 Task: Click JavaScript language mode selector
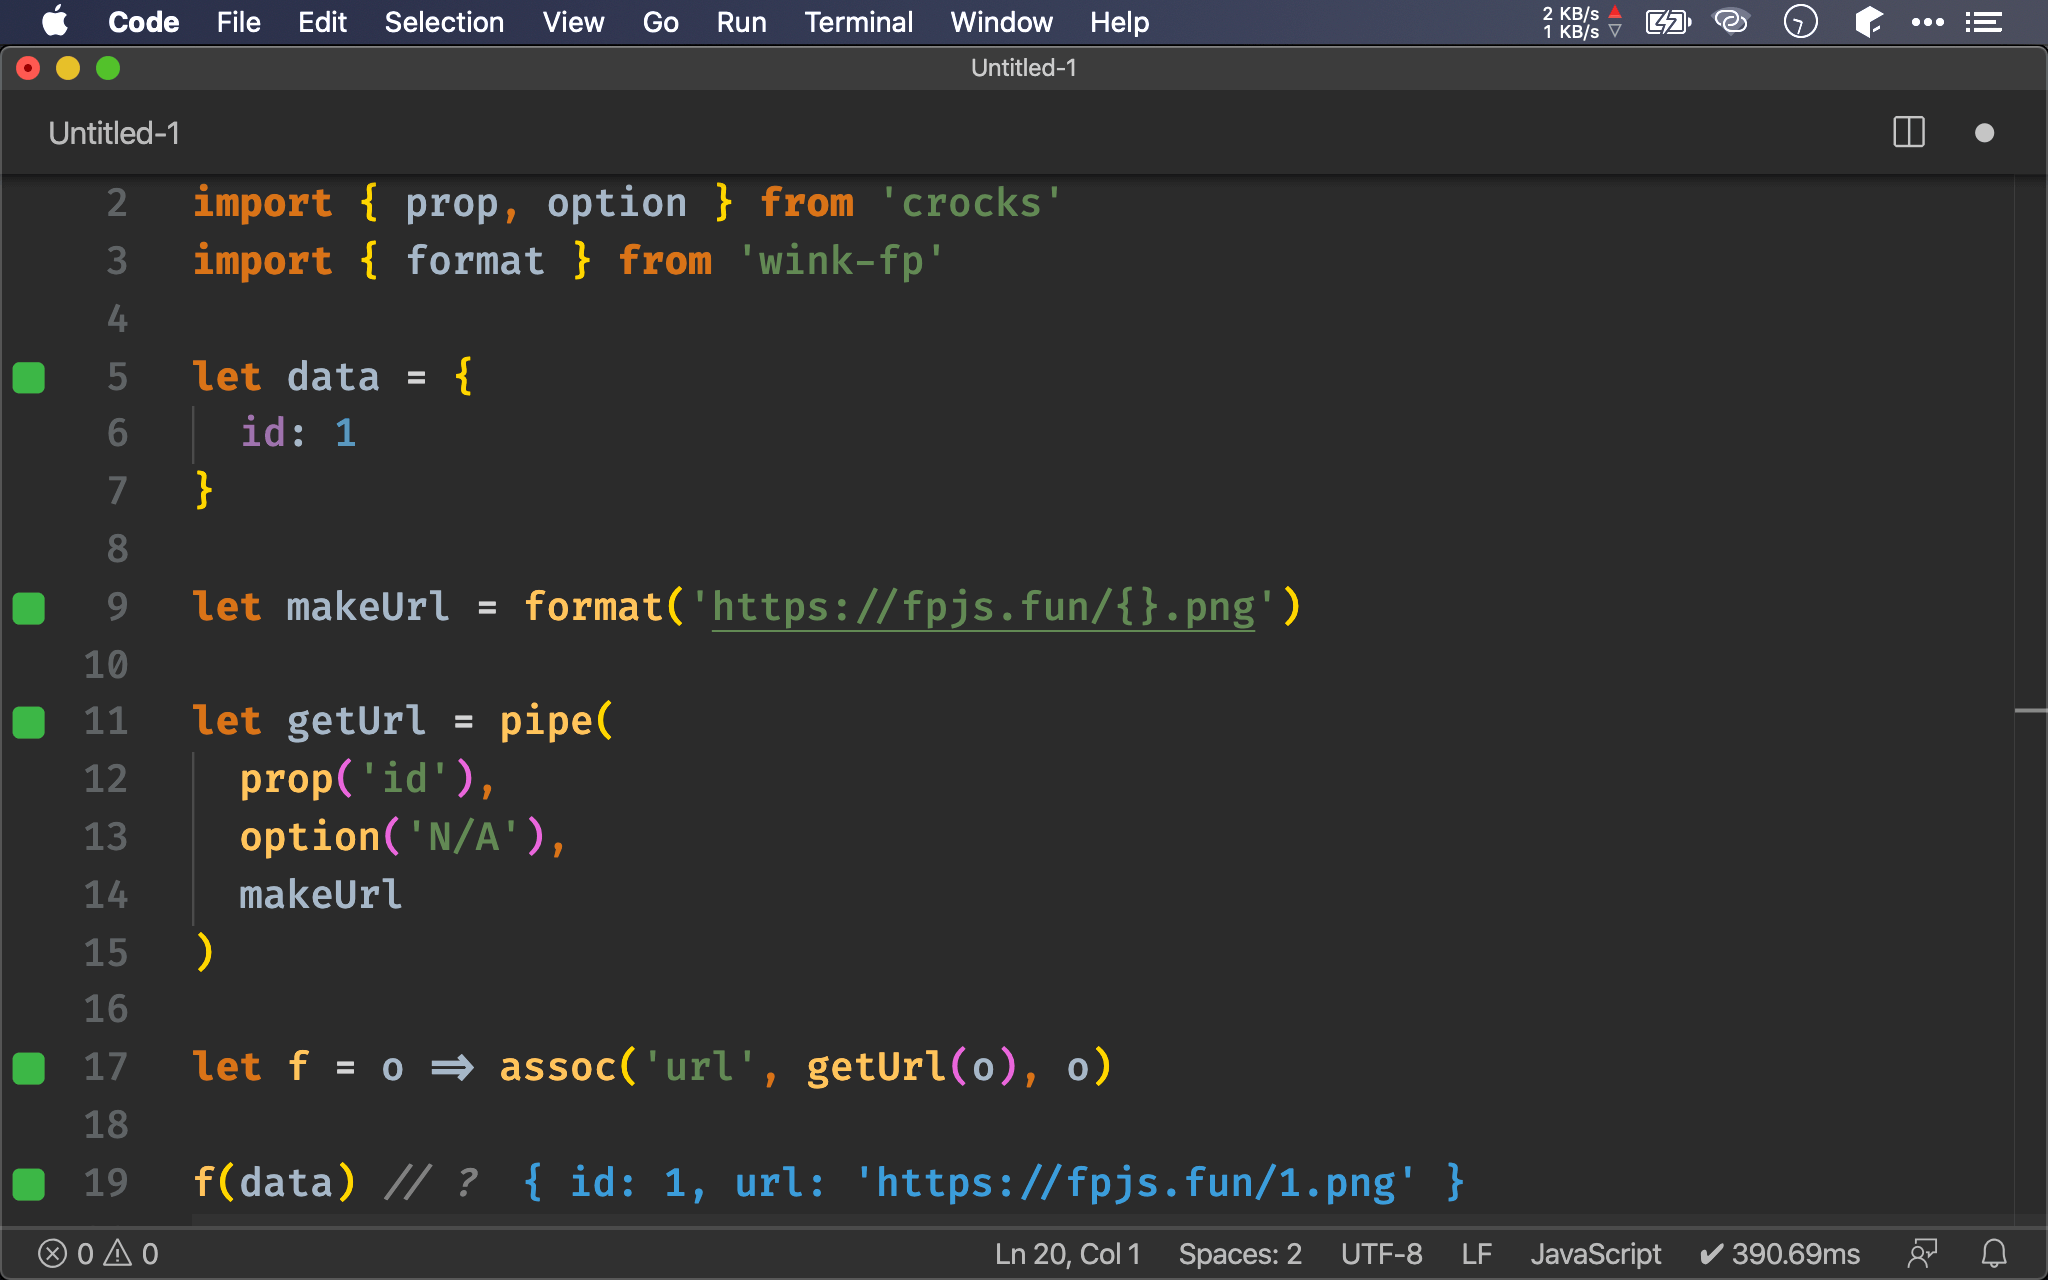point(1595,1253)
